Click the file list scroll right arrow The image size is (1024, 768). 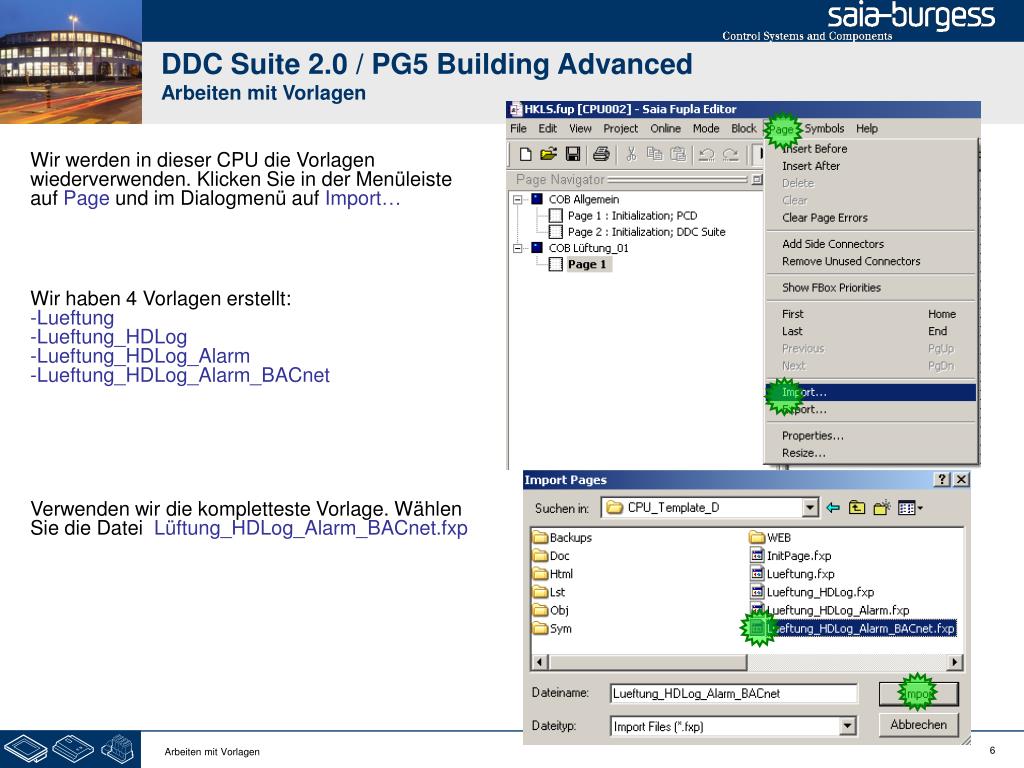[955, 662]
